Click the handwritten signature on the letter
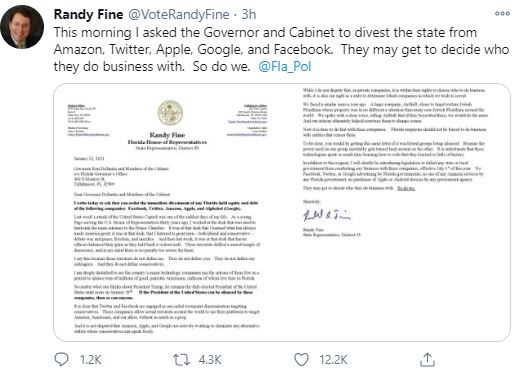 click(326, 215)
